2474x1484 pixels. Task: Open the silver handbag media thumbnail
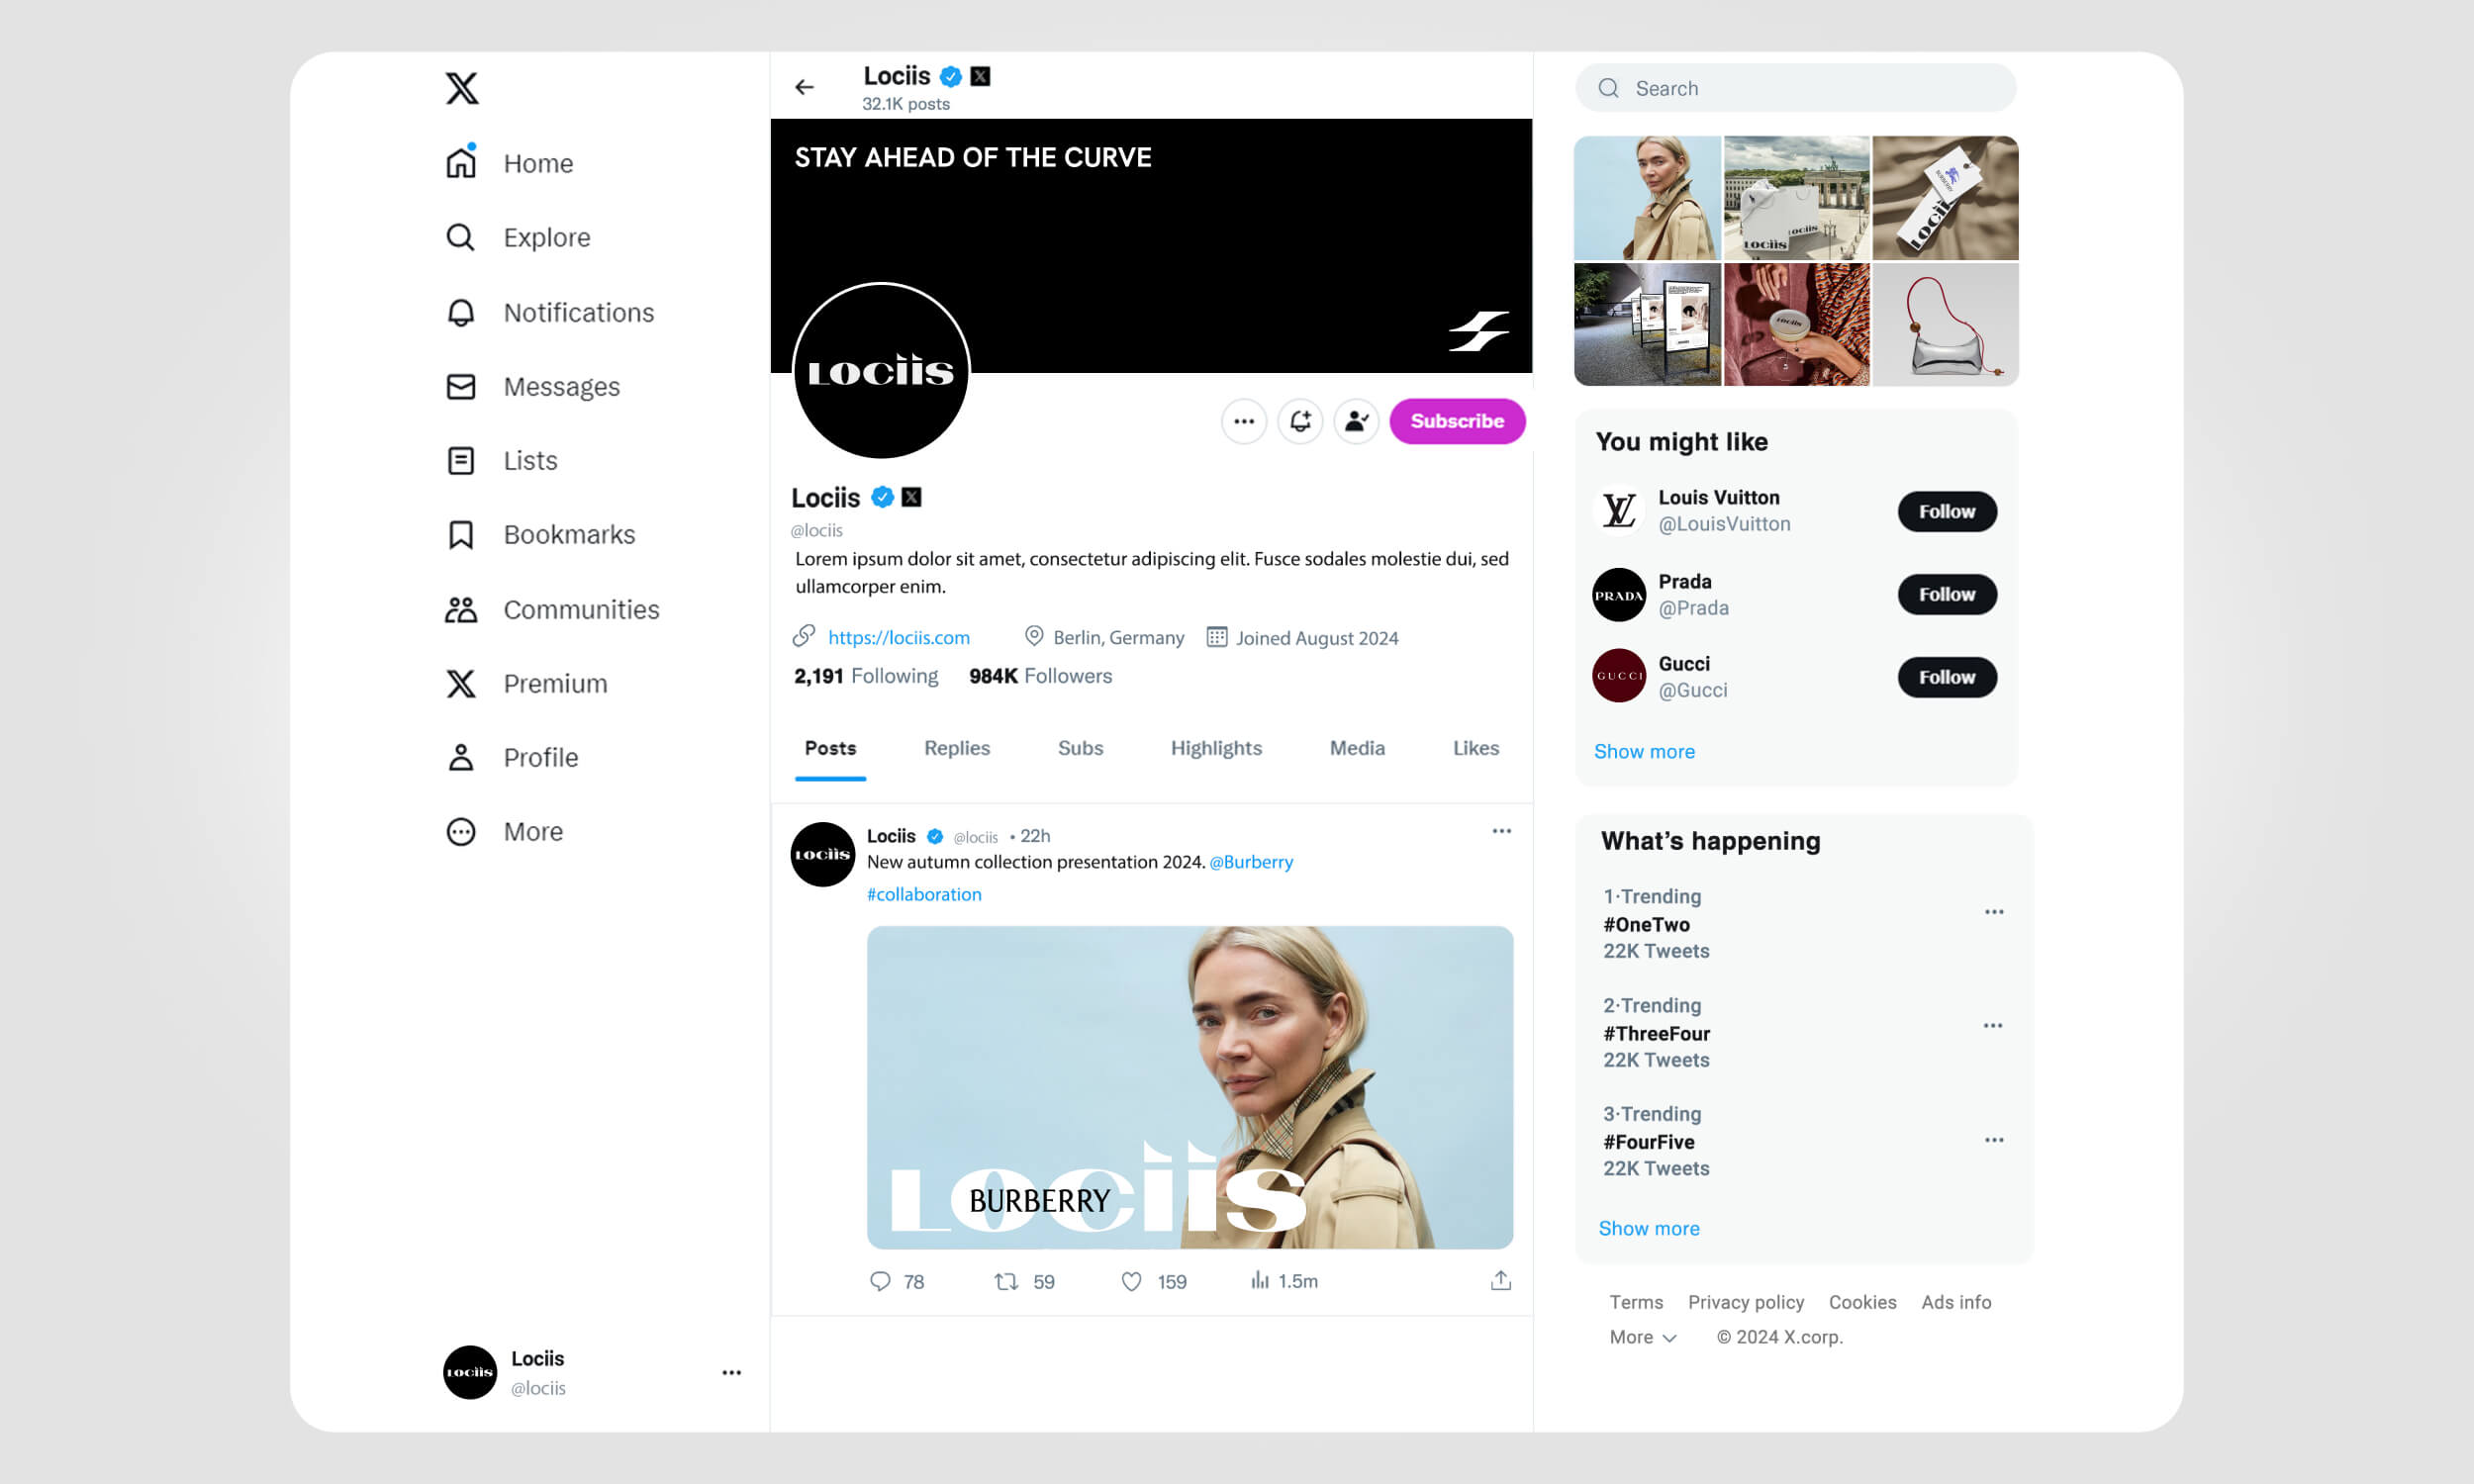1945,325
